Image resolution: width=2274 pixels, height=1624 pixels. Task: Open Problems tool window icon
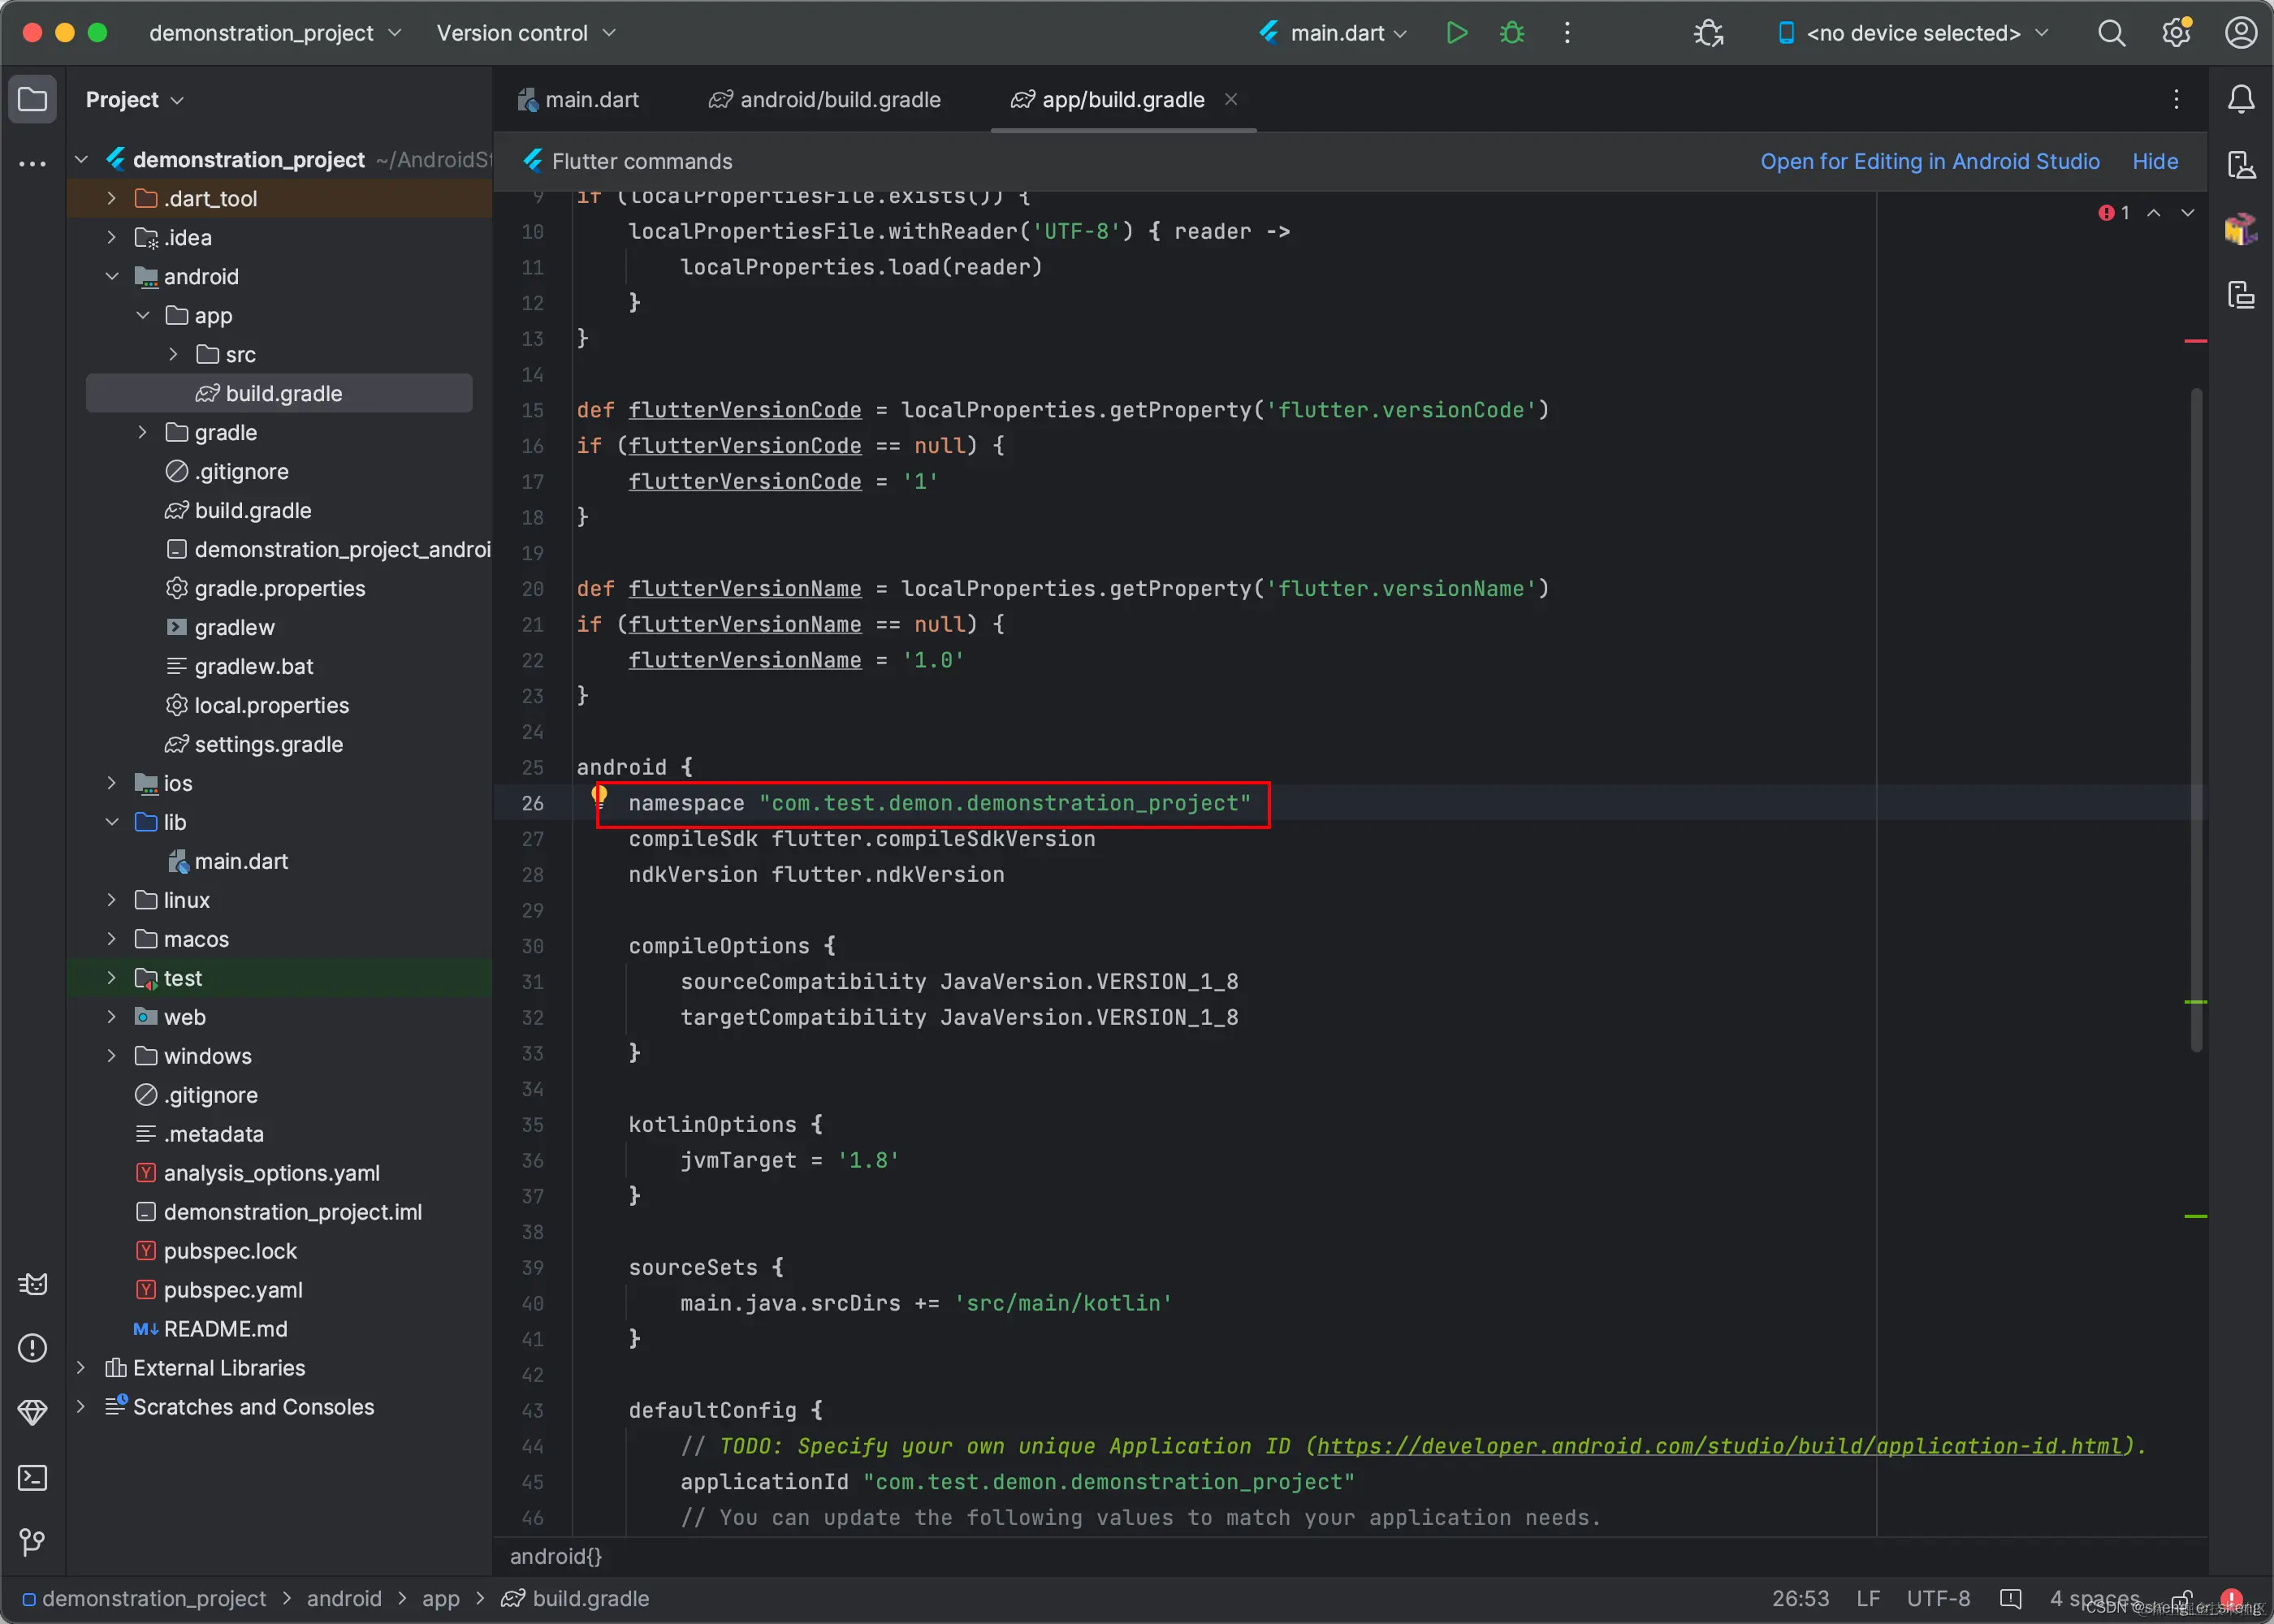coord(32,1348)
